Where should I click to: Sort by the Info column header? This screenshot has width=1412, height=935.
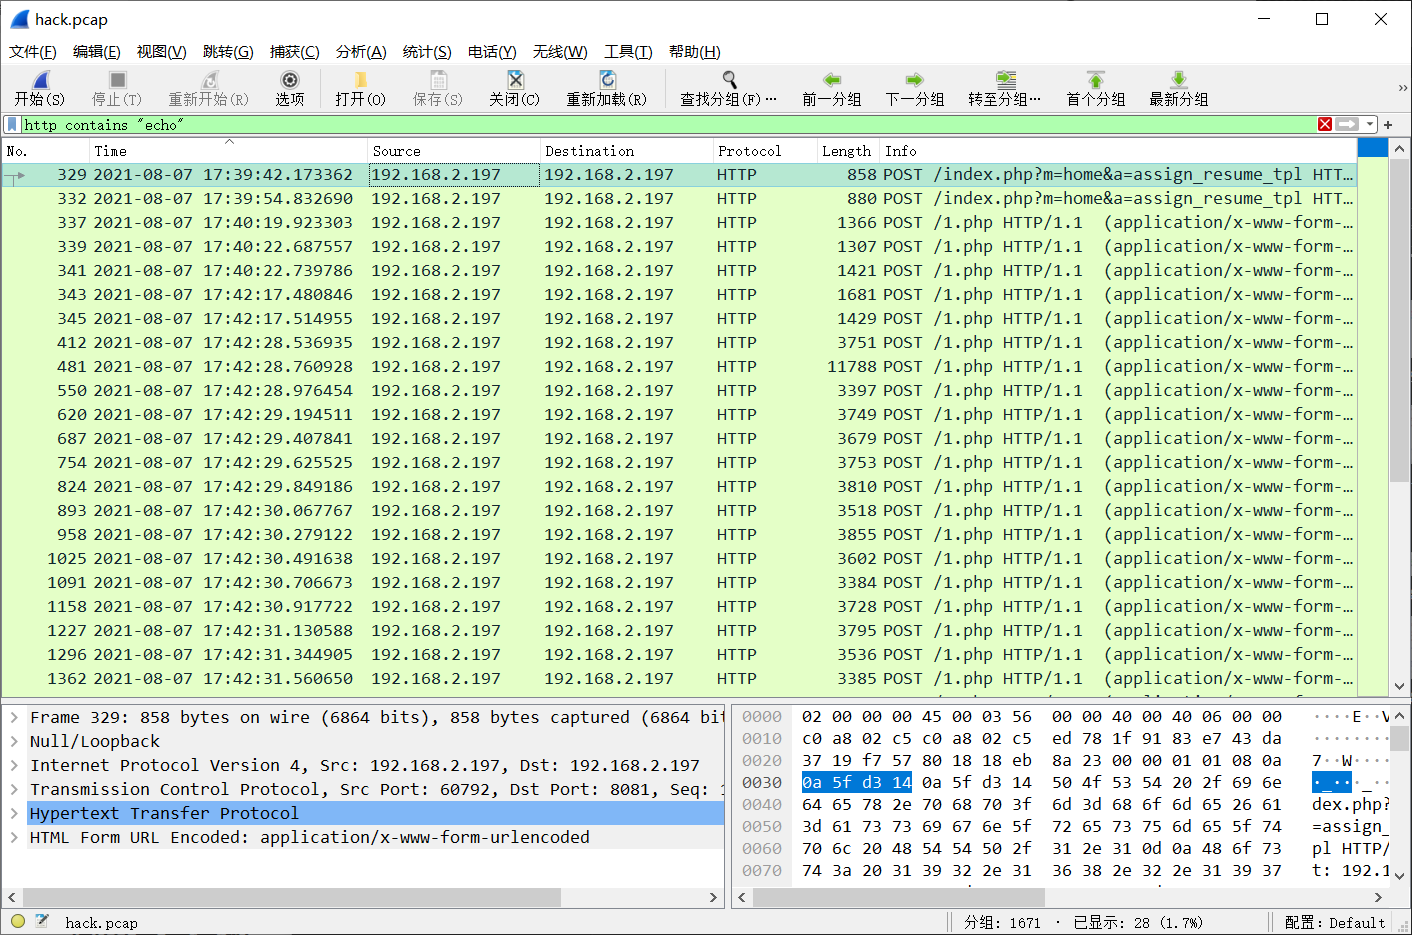pyautogui.click(x=1118, y=151)
